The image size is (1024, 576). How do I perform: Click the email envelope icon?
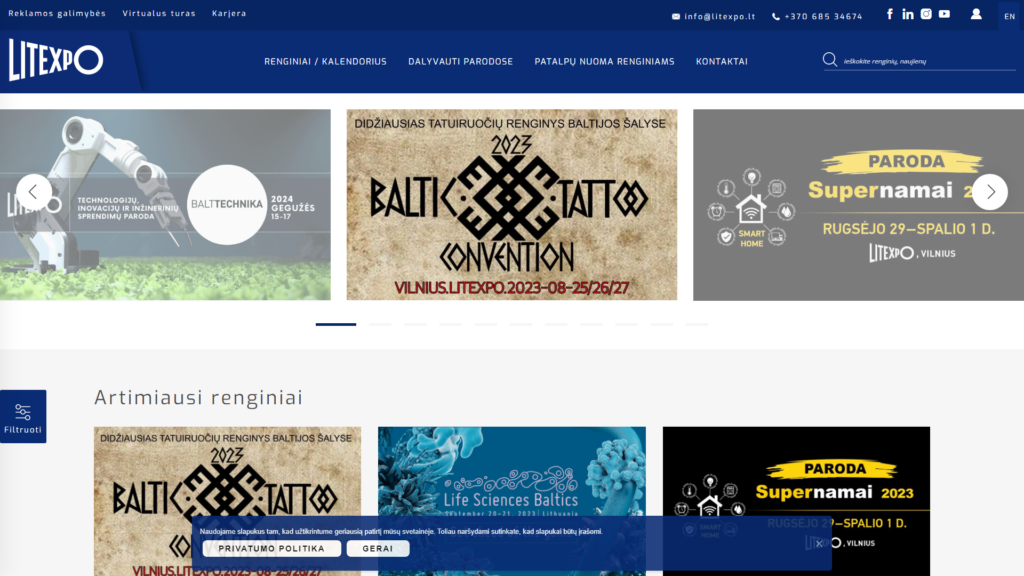pos(676,16)
